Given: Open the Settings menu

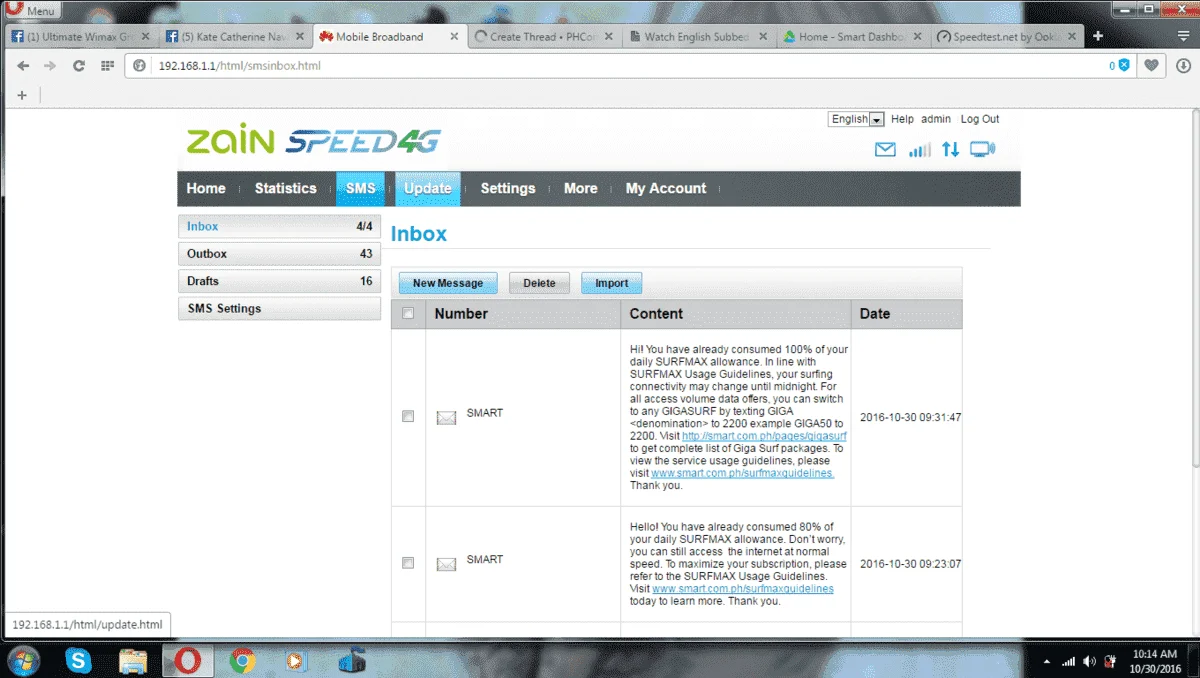Looking at the screenshot, I should click(x=508, y=188).
